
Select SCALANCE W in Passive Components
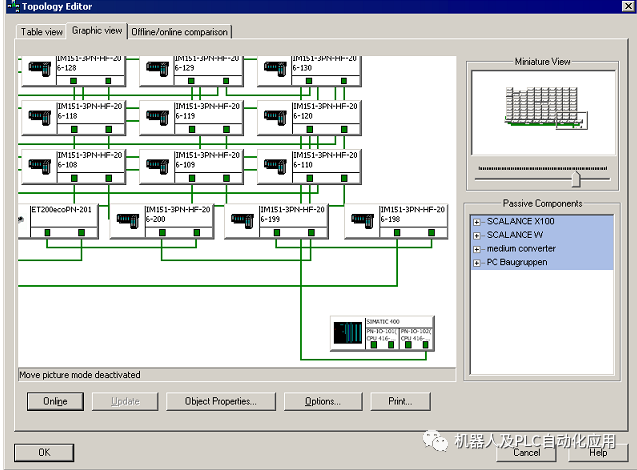(515, 235)
